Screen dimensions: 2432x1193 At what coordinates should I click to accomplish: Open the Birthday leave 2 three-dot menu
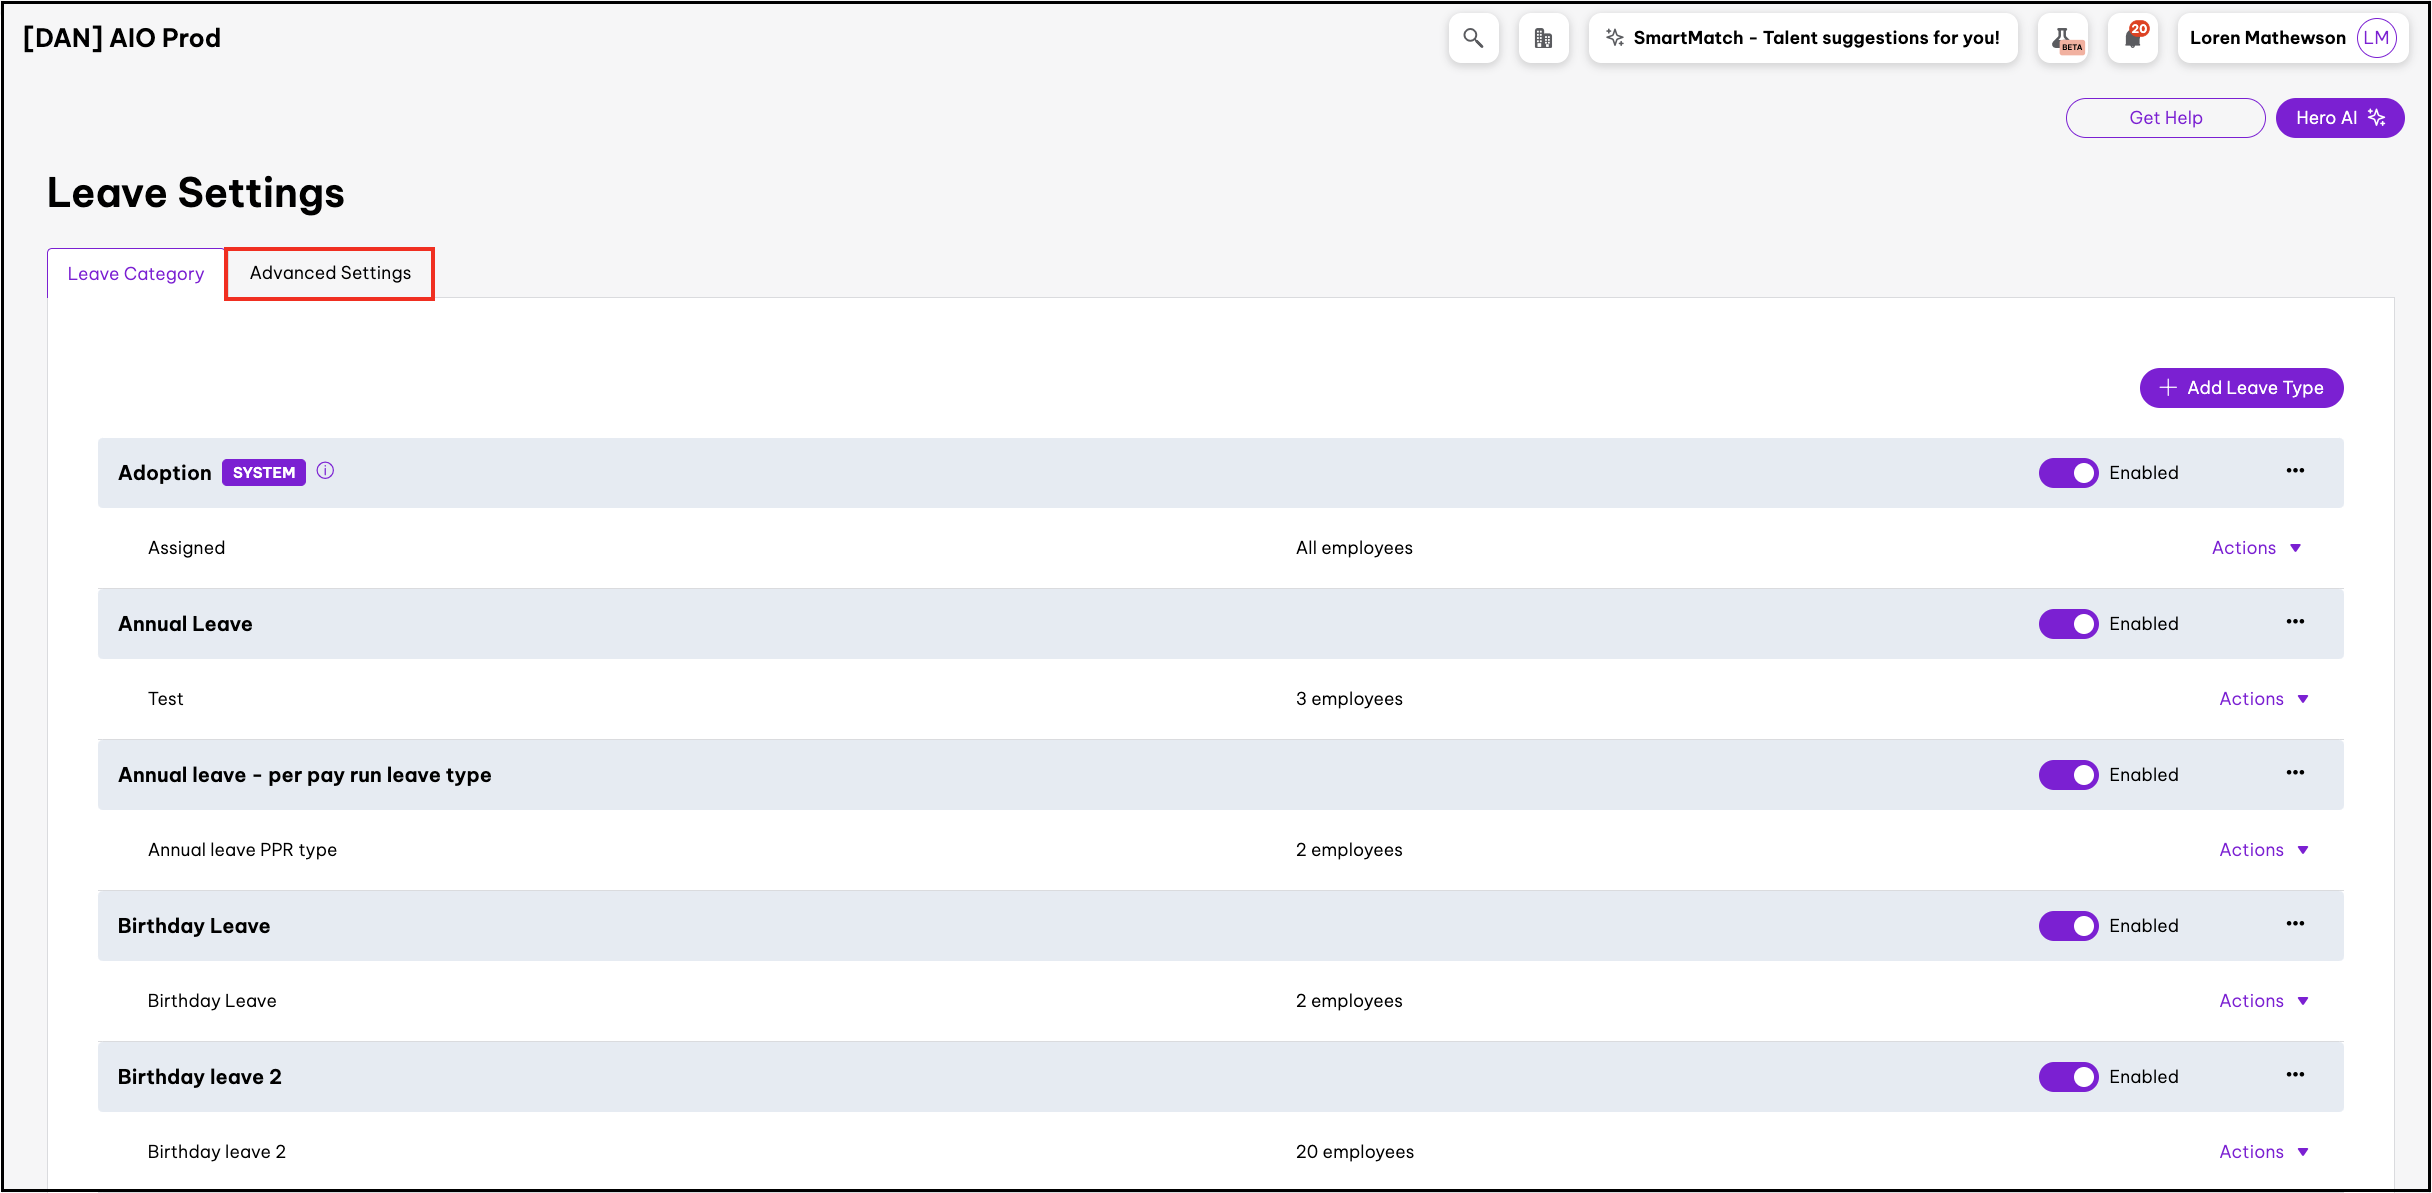(x=2294, y=1075)
